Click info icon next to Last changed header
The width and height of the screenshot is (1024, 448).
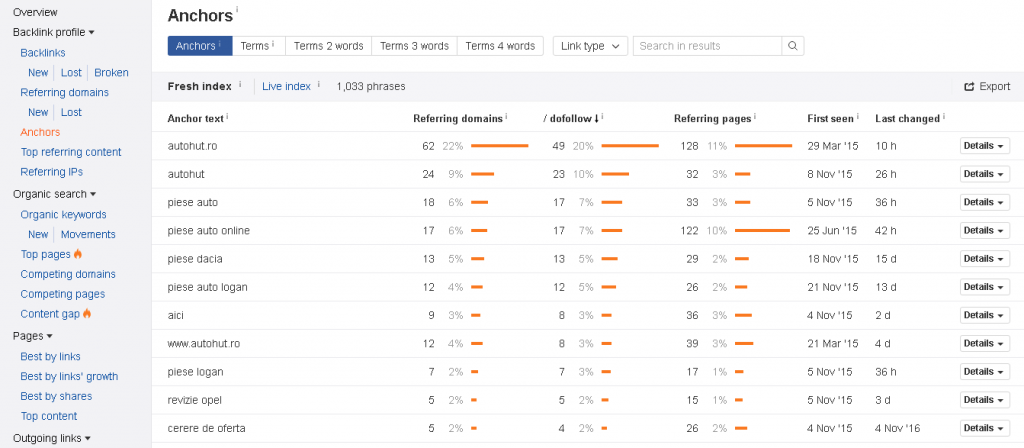(945, 117)
